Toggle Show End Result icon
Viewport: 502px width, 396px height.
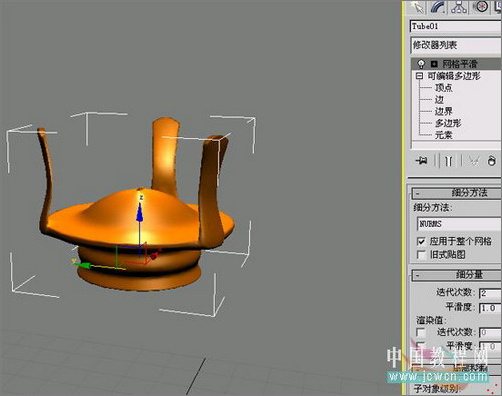click(448, 161)
